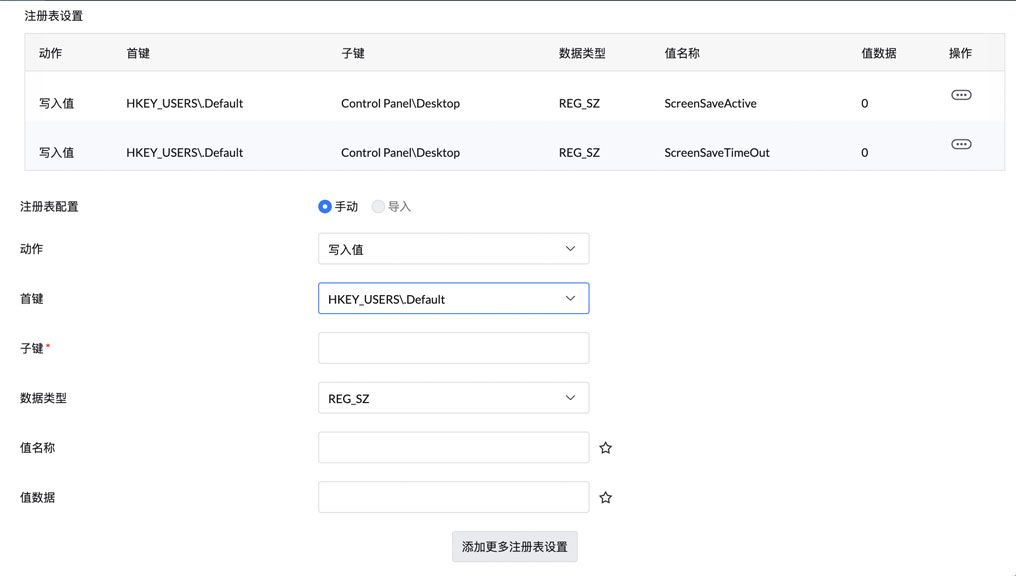Select the 导入 radio option

378,207
